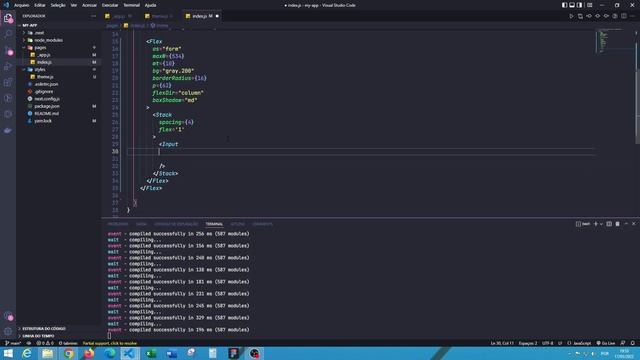Viewport: 640px width, 360px height.
Task: Close the terminal panel
Action: (x=634, y=224)
